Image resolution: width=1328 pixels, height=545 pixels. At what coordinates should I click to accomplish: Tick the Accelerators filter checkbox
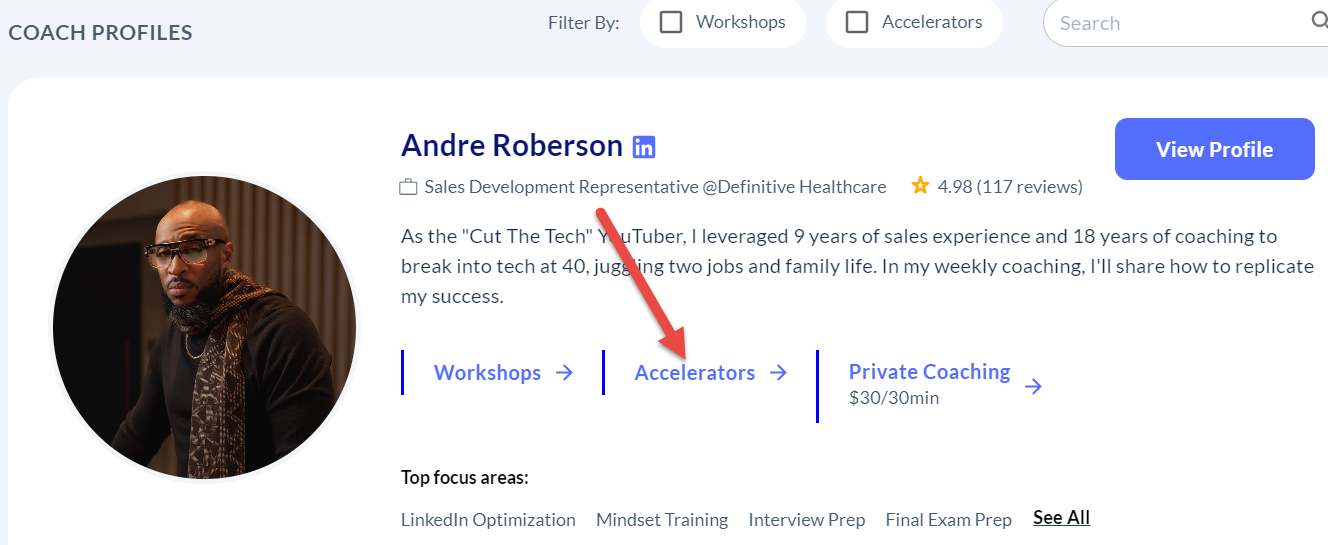[857, 22]
